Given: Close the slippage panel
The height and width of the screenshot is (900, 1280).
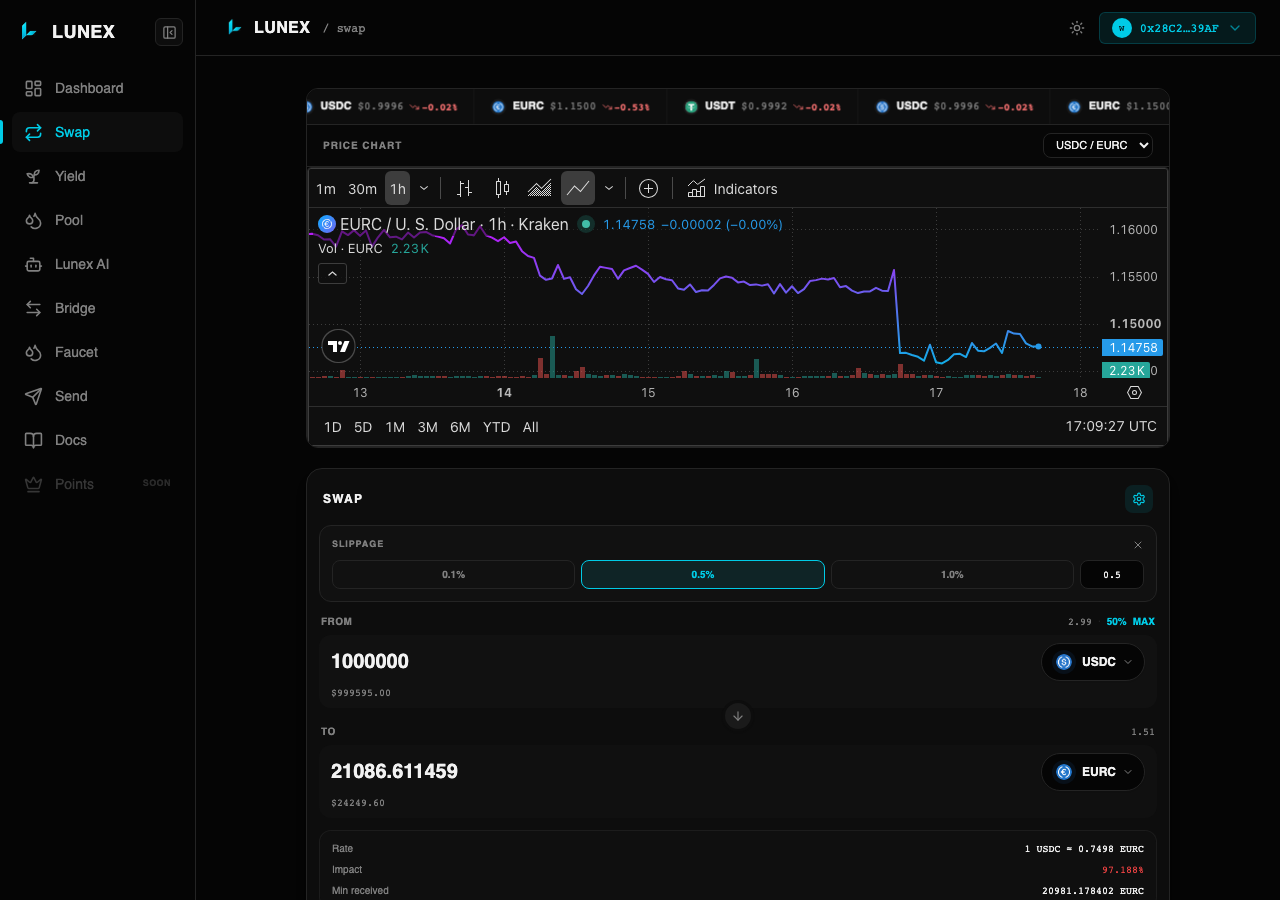Looking at the screenshot, I should tap(1138, 545).
